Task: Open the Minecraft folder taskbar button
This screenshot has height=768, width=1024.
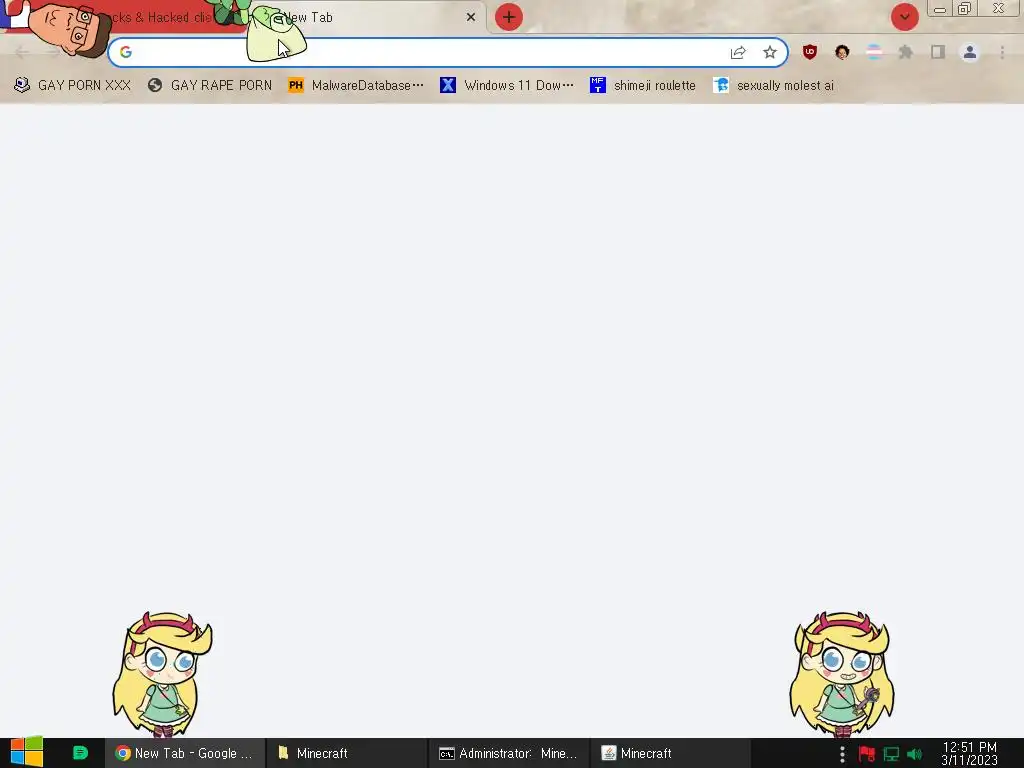Action: point(347,753)
